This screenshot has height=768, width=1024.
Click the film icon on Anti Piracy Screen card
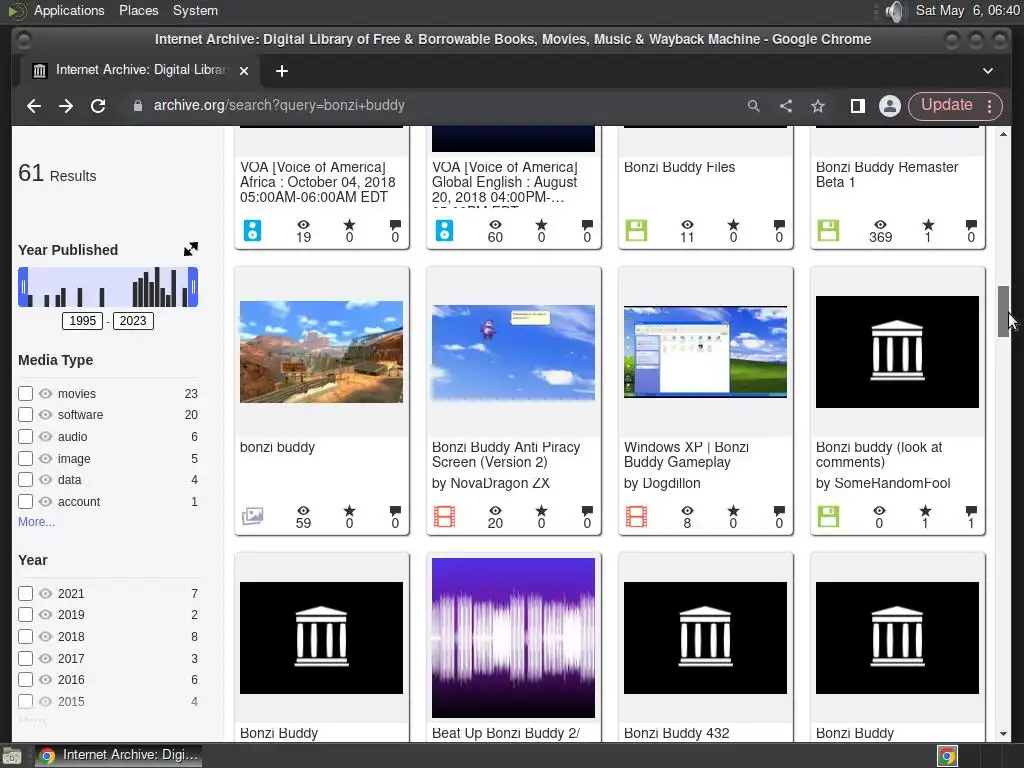point(444,517)
